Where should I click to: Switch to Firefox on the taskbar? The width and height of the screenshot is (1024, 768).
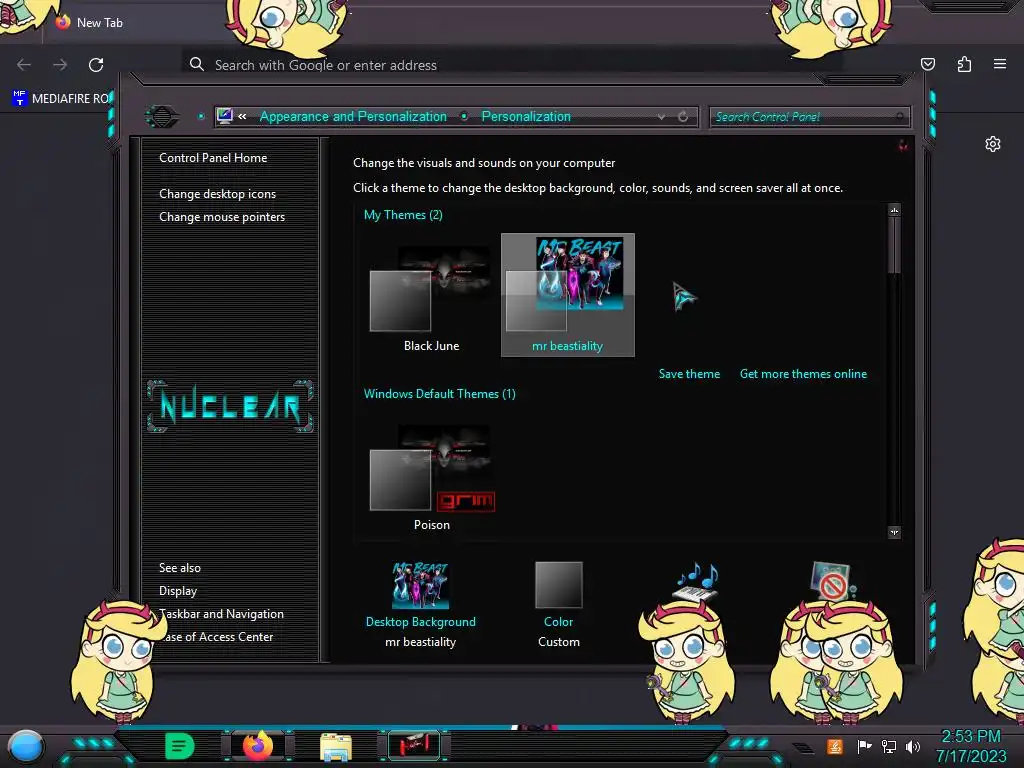coord(258,746)
